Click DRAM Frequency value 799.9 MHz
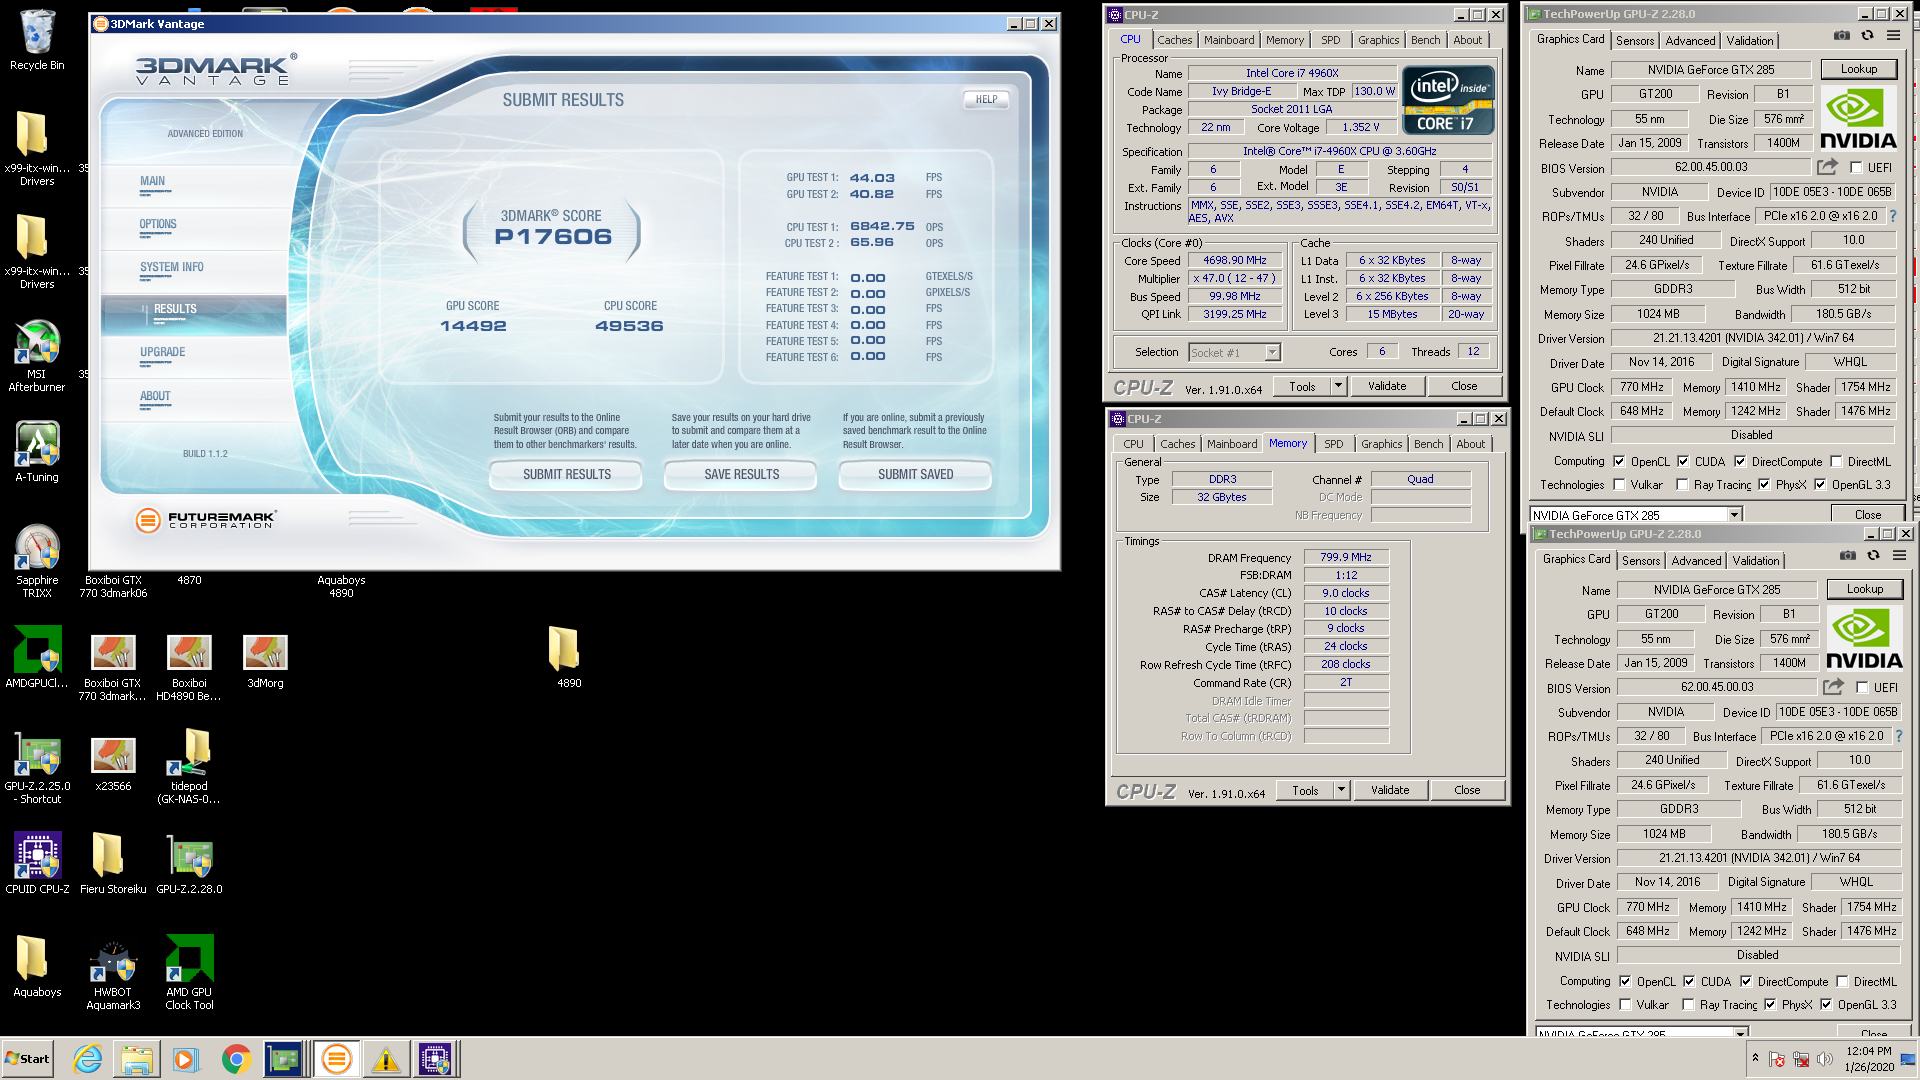 click(1346, 557)
